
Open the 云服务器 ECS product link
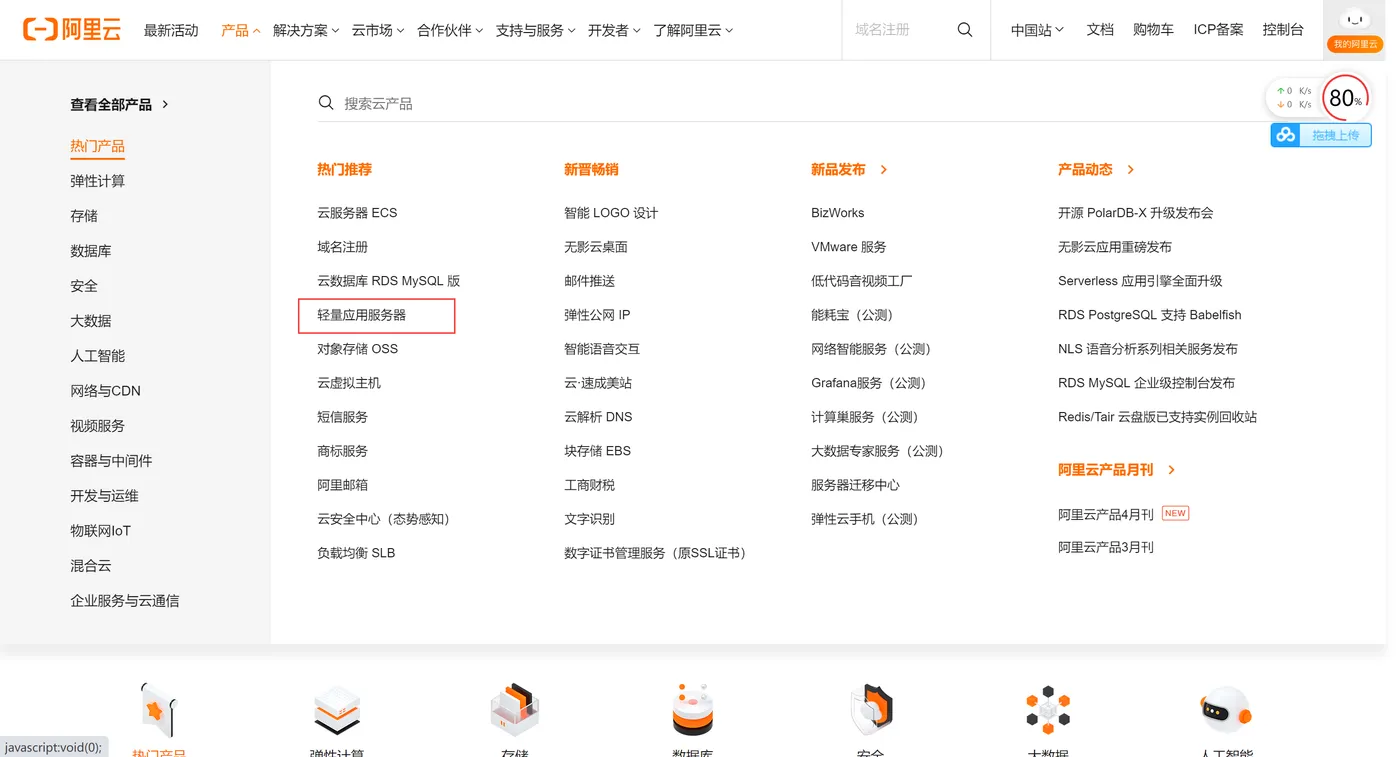pos(357,213)
